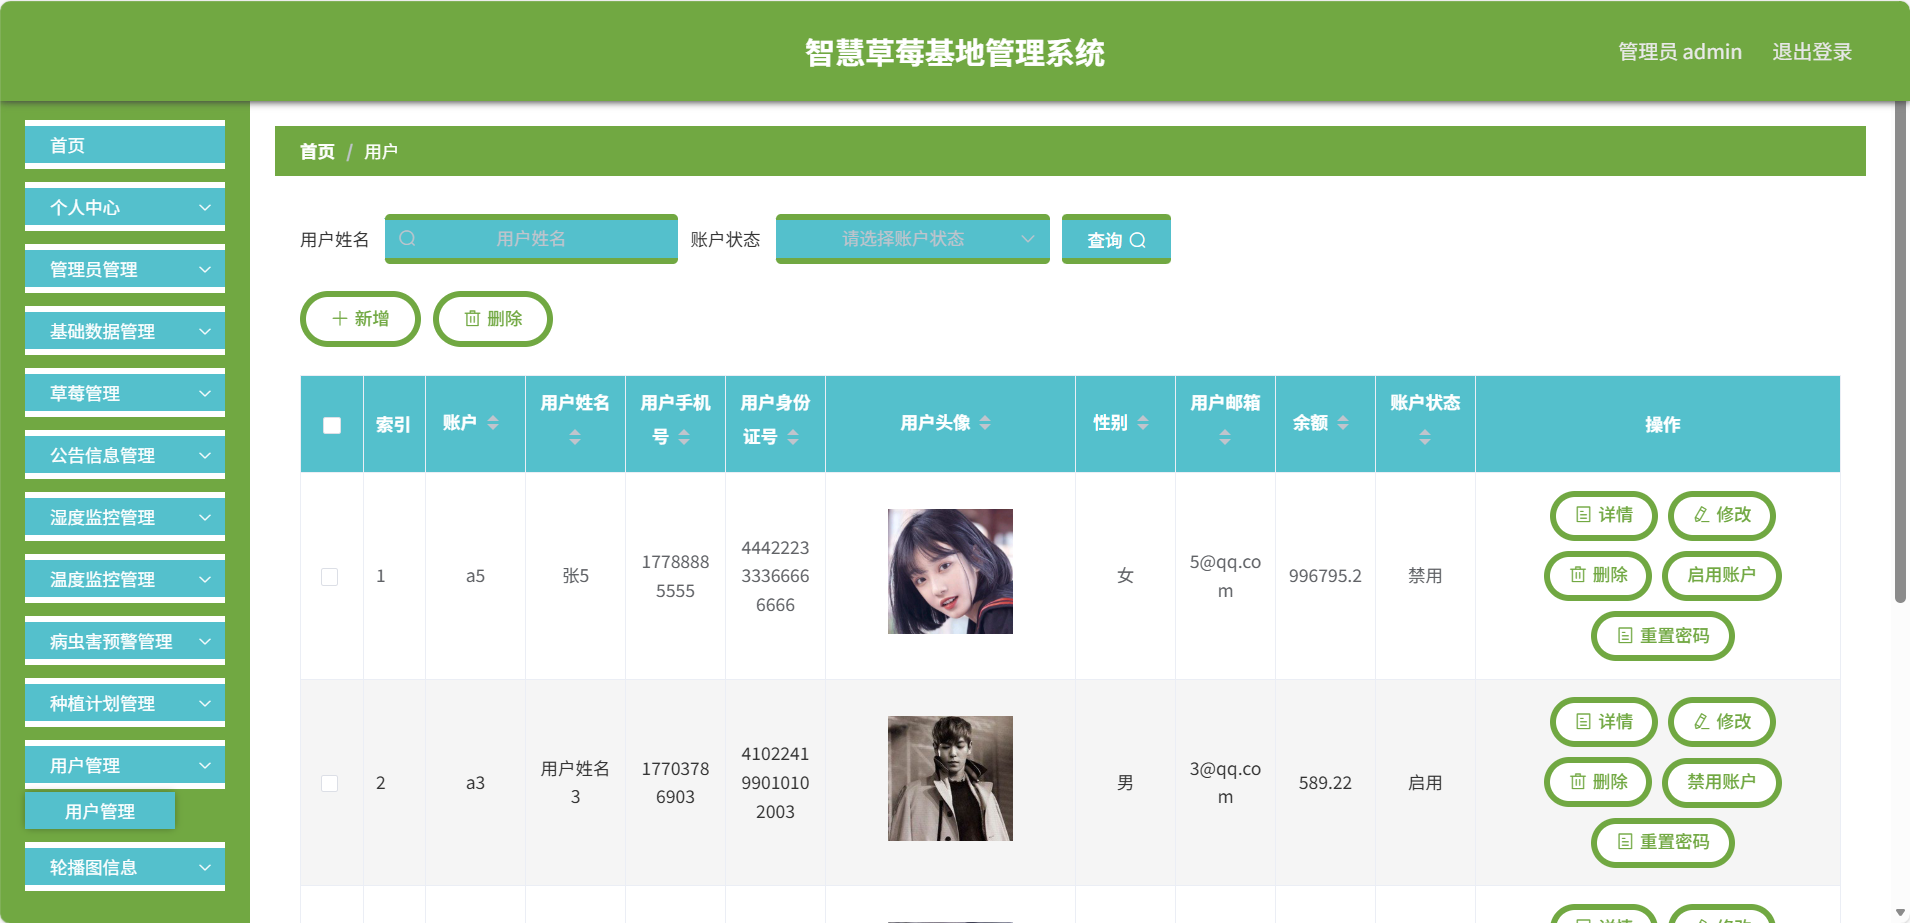Expand 湿度监控管理 sidebar menu
The image size is (1910, 923).
125,517
